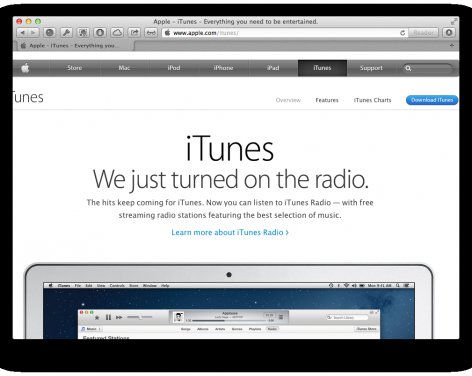Image resolution: width=472 pixels, height=376 pixels.
Task: Follow 'Learn more about iTunes Radio' link
Action: [230, 232]
